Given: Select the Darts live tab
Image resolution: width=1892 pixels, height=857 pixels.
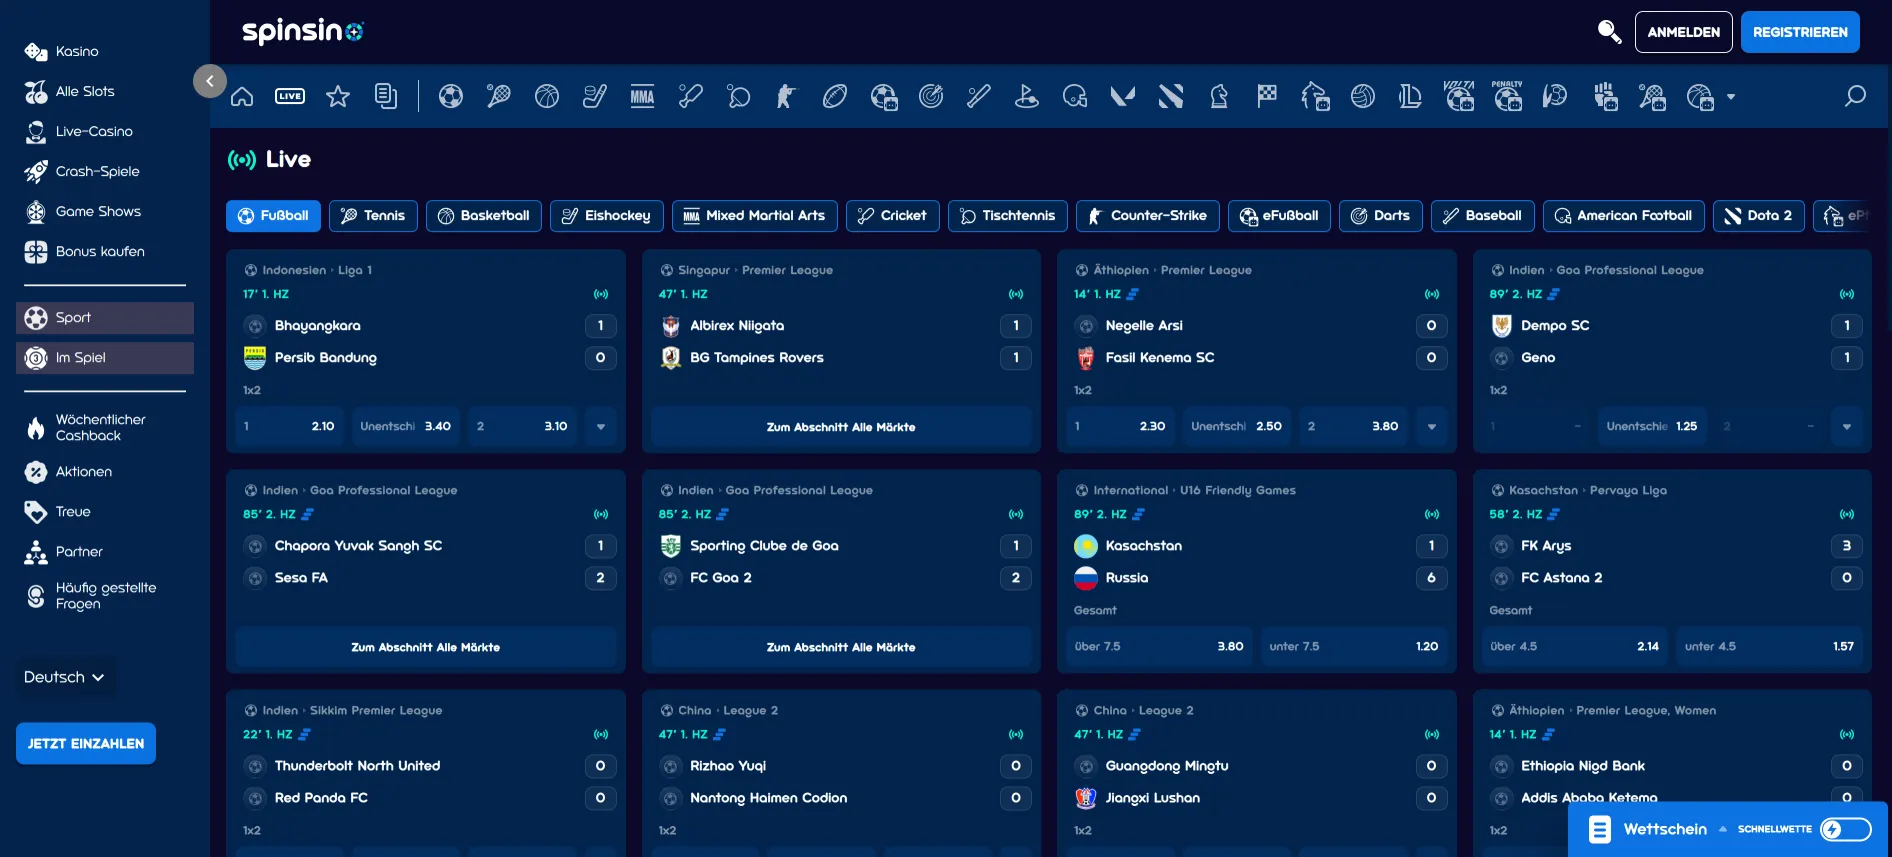Looking at the screenshot, I should coord(1381,216).
